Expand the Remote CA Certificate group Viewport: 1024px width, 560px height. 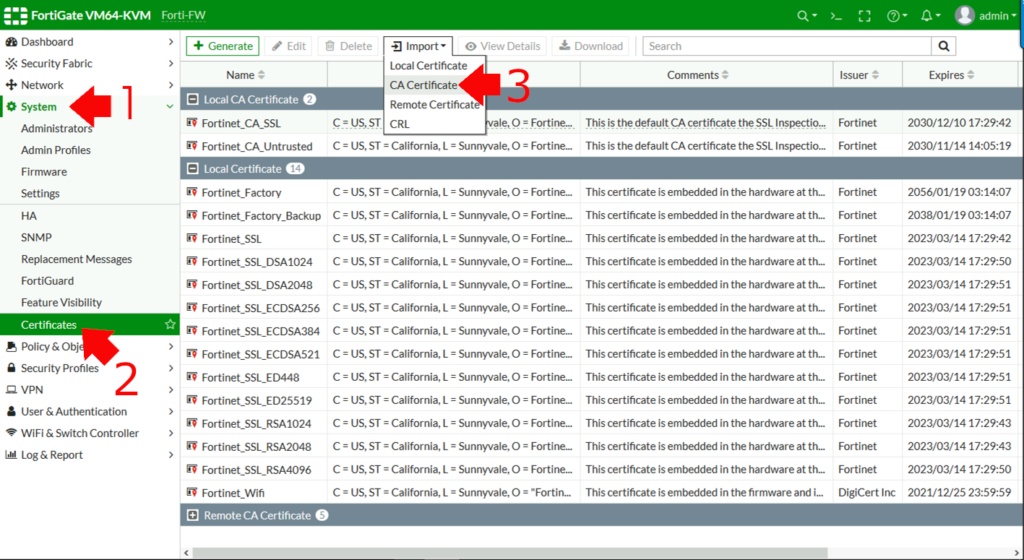click(193, 515)
